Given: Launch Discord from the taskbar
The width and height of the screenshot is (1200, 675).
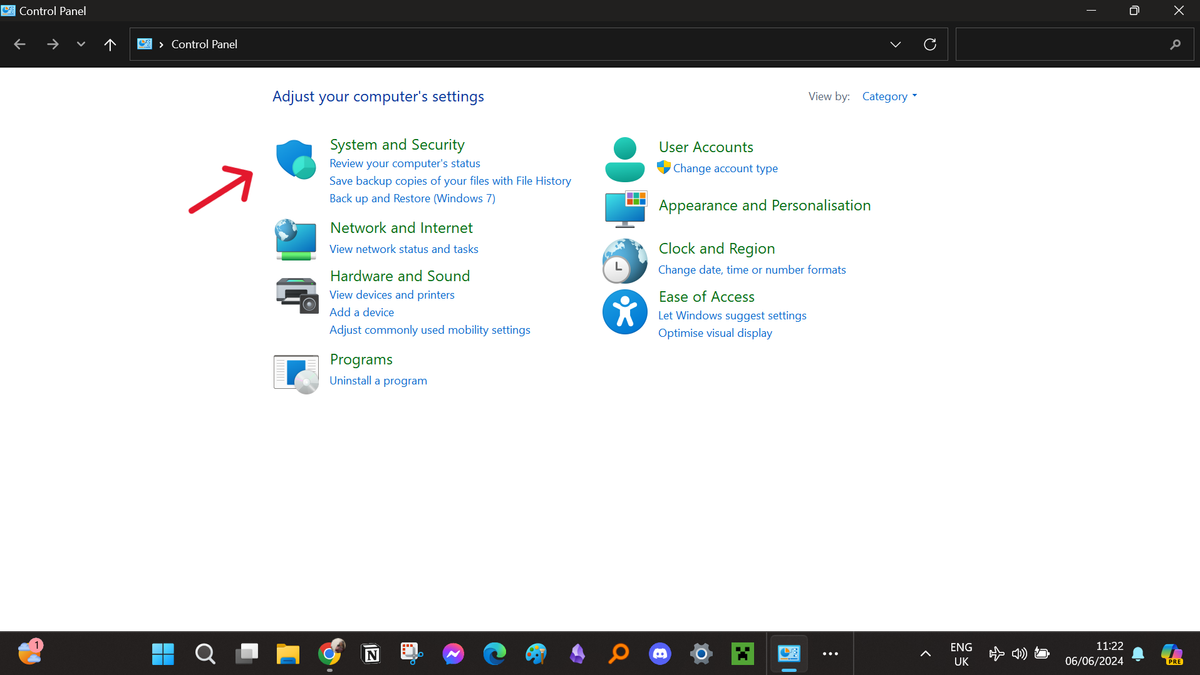Looking at the screenshot, I should [x=660, y=654].
